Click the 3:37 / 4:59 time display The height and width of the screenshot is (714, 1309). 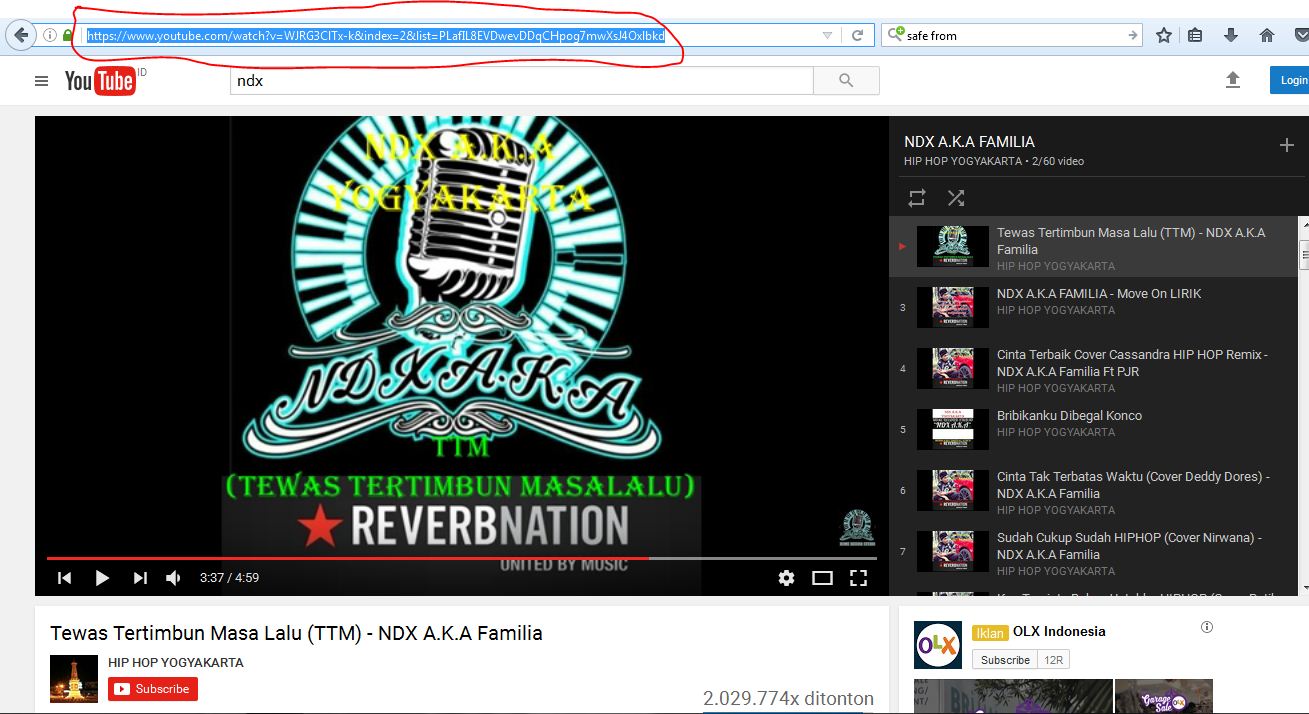coord(229,577)
